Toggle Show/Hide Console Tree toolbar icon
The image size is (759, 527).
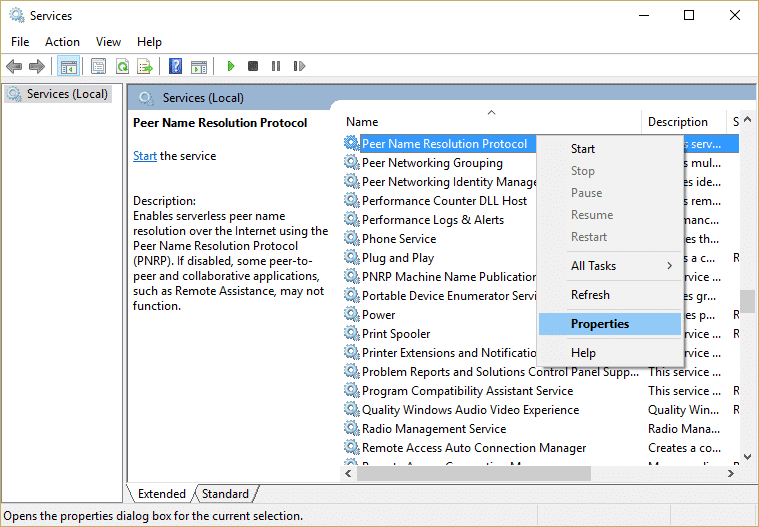pyautogui.click(x=68, y=66)
